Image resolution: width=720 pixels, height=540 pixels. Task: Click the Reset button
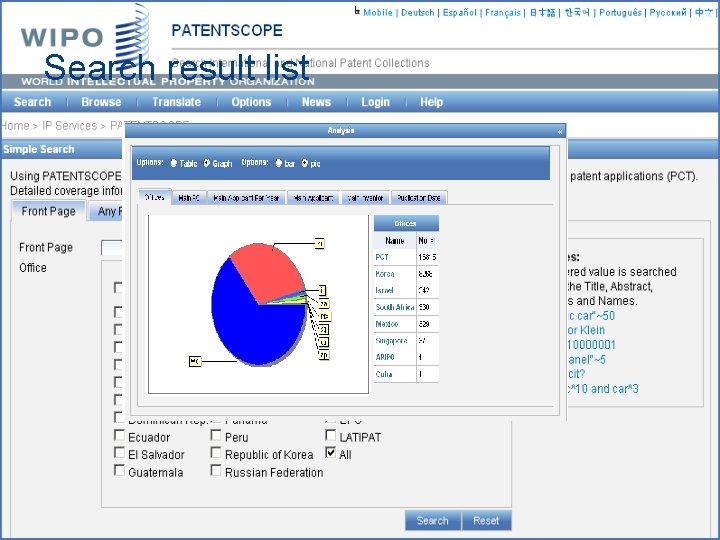486,520
